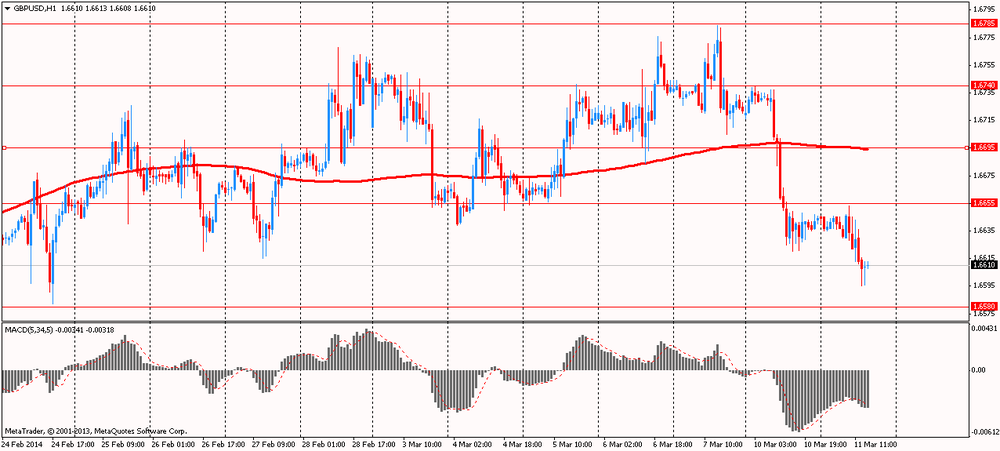This screenshot has height=451, width=1000.
Task: Click the MetaTrader MetaQuotes copyright text
Action: coord(96,431)
